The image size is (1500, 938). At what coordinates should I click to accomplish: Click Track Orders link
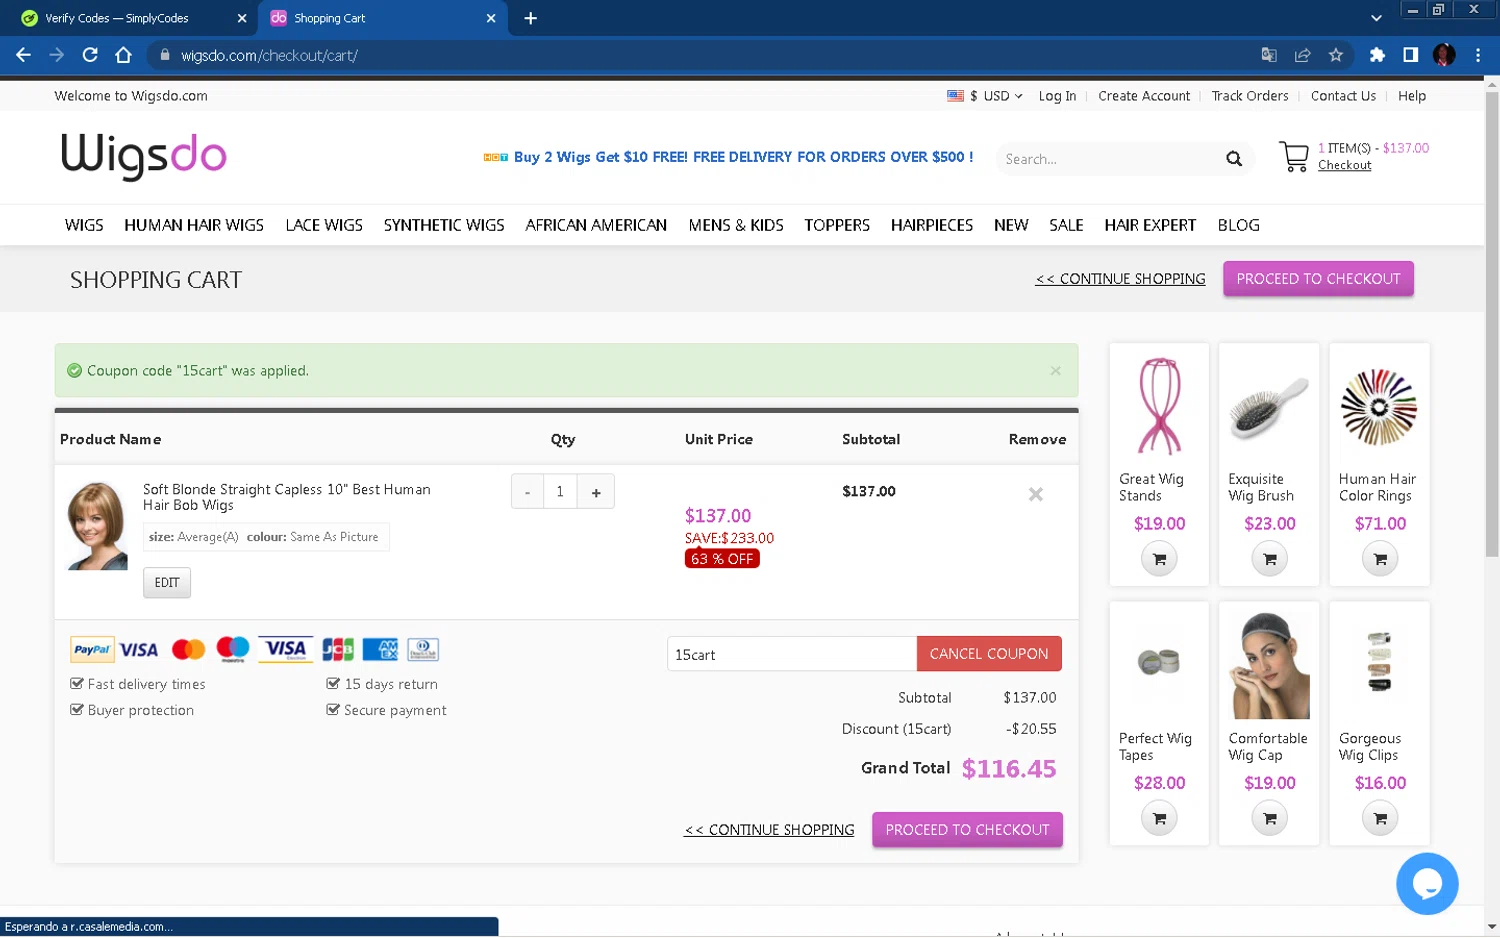tap(1250, 96)
